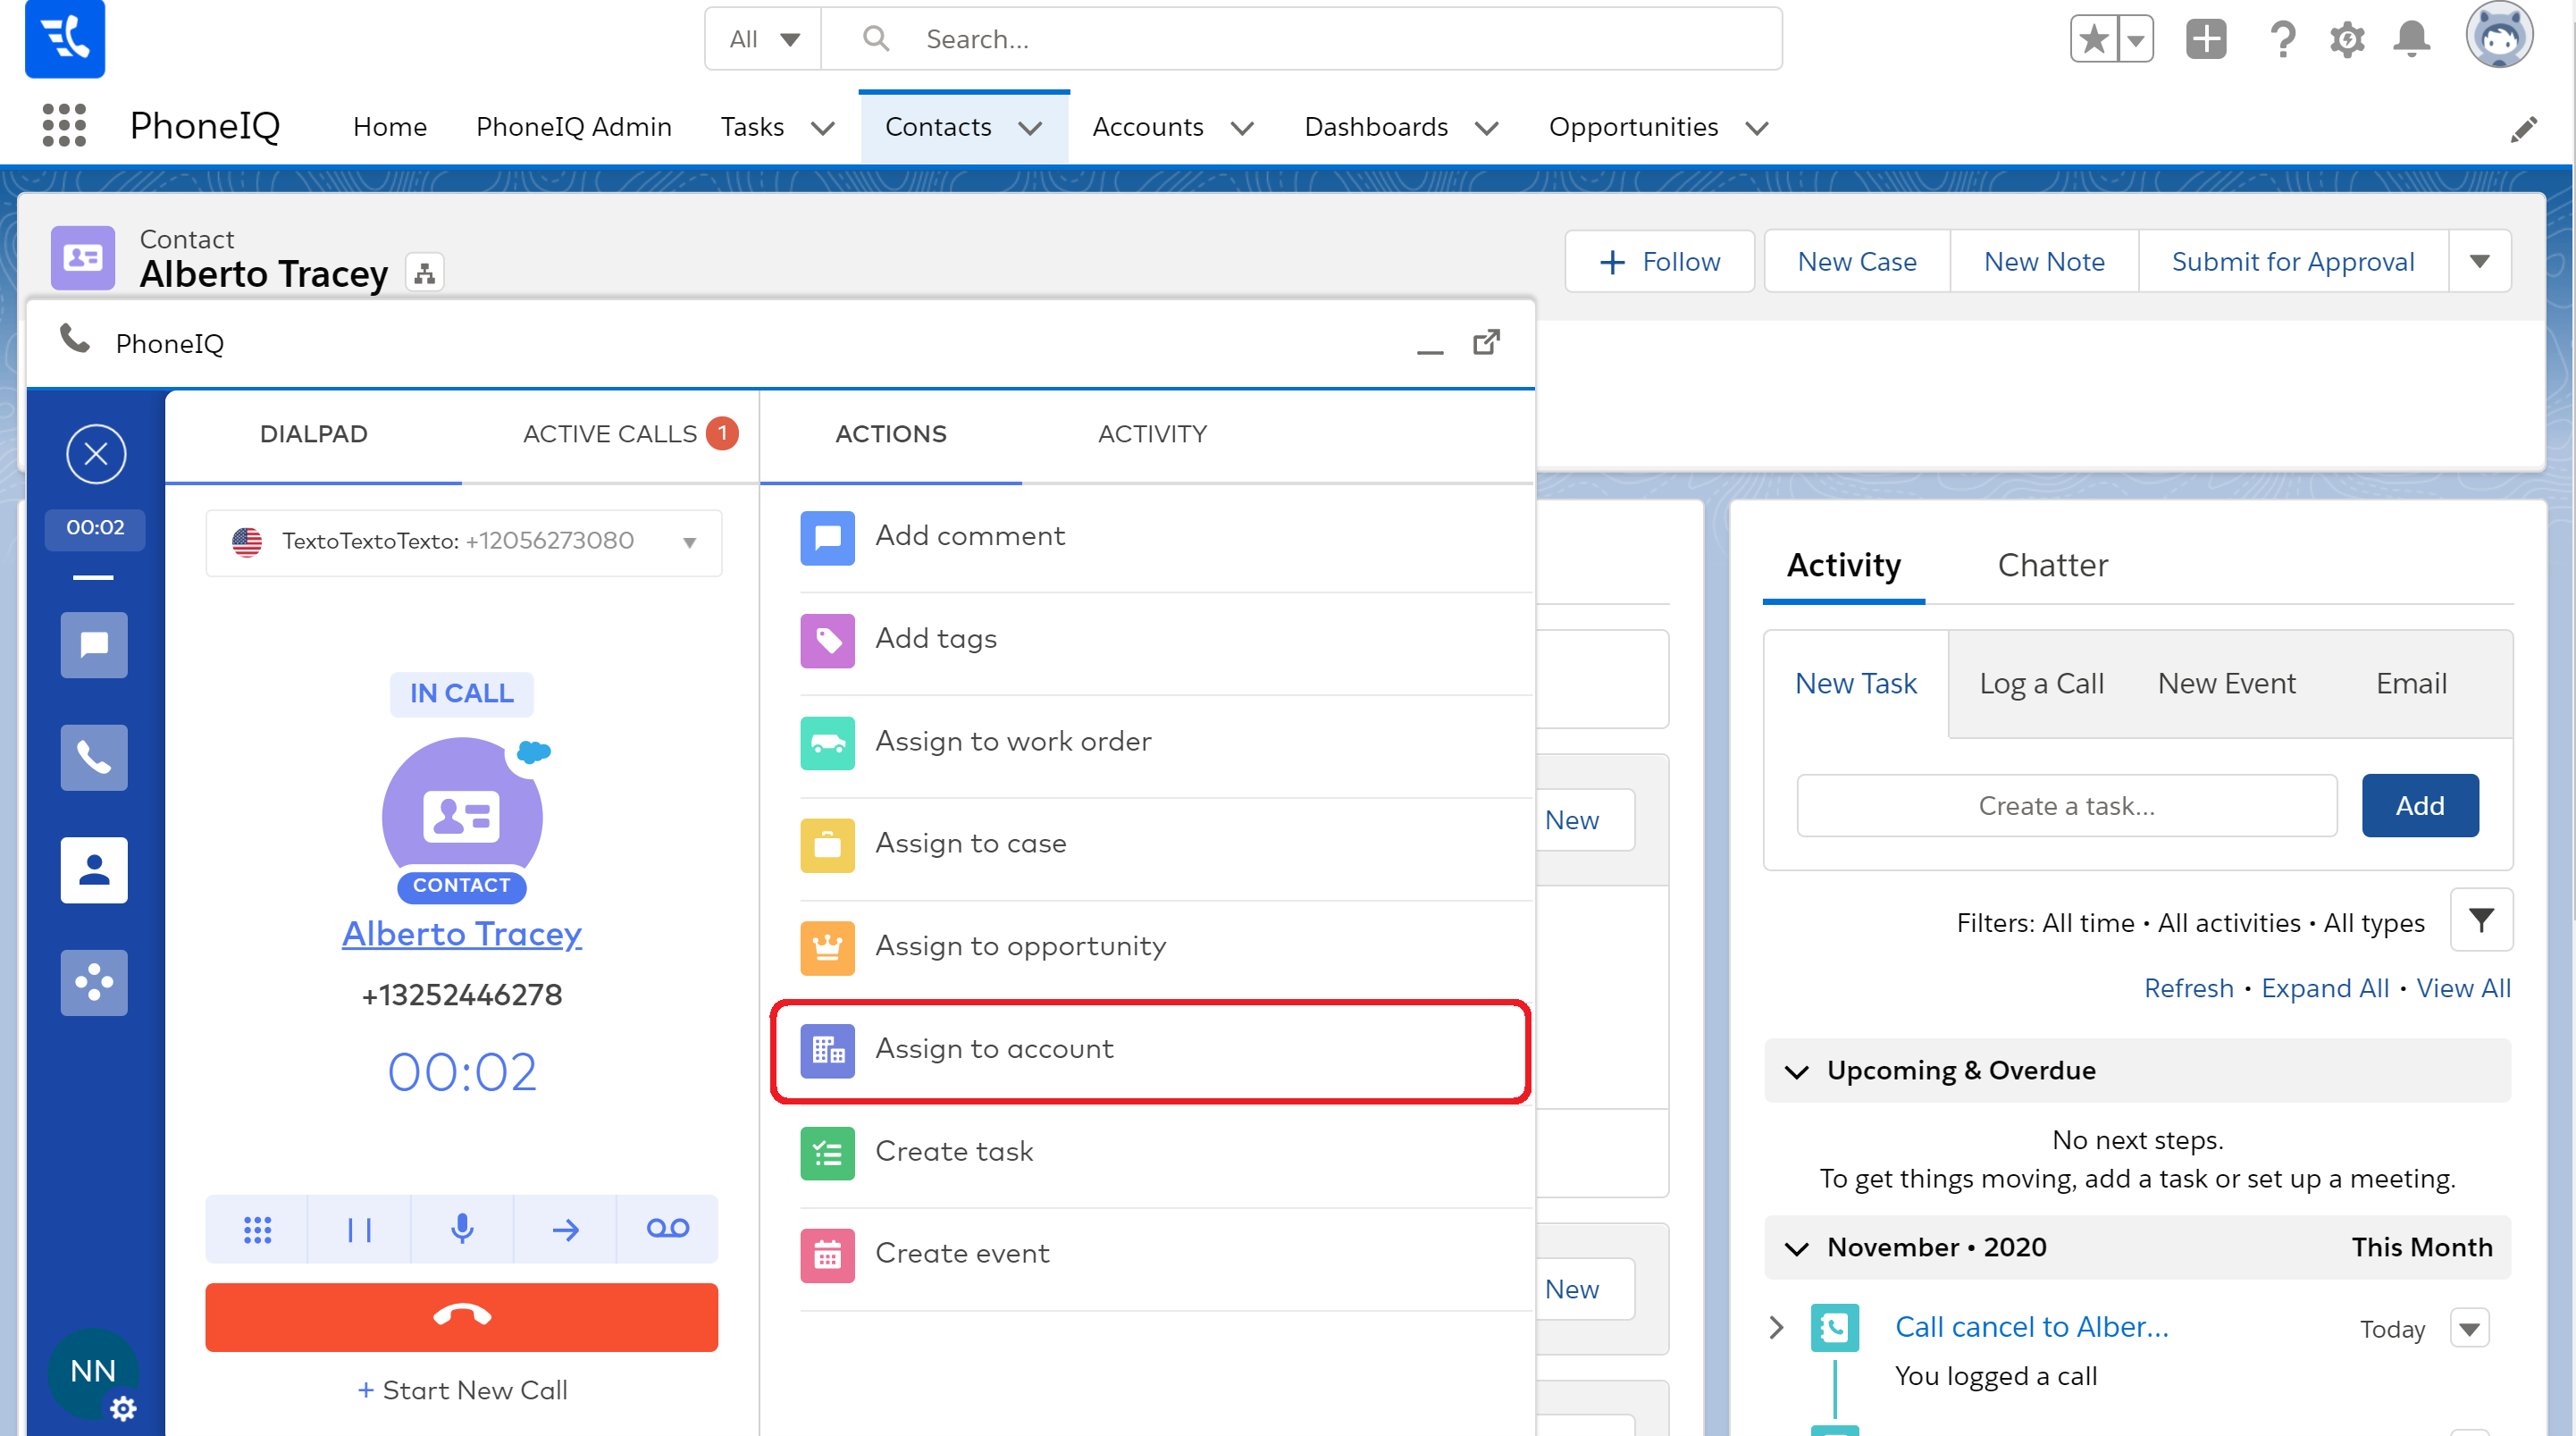Open the Chatter tab
The width and height of the screenshot is (2576, 1436).
(2052, 565)
